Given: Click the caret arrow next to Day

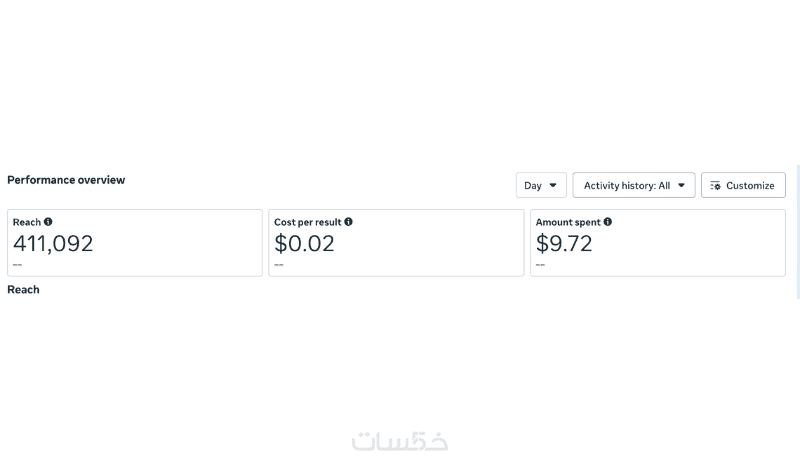Looking at the screenshot, I should tap(553, 185).
